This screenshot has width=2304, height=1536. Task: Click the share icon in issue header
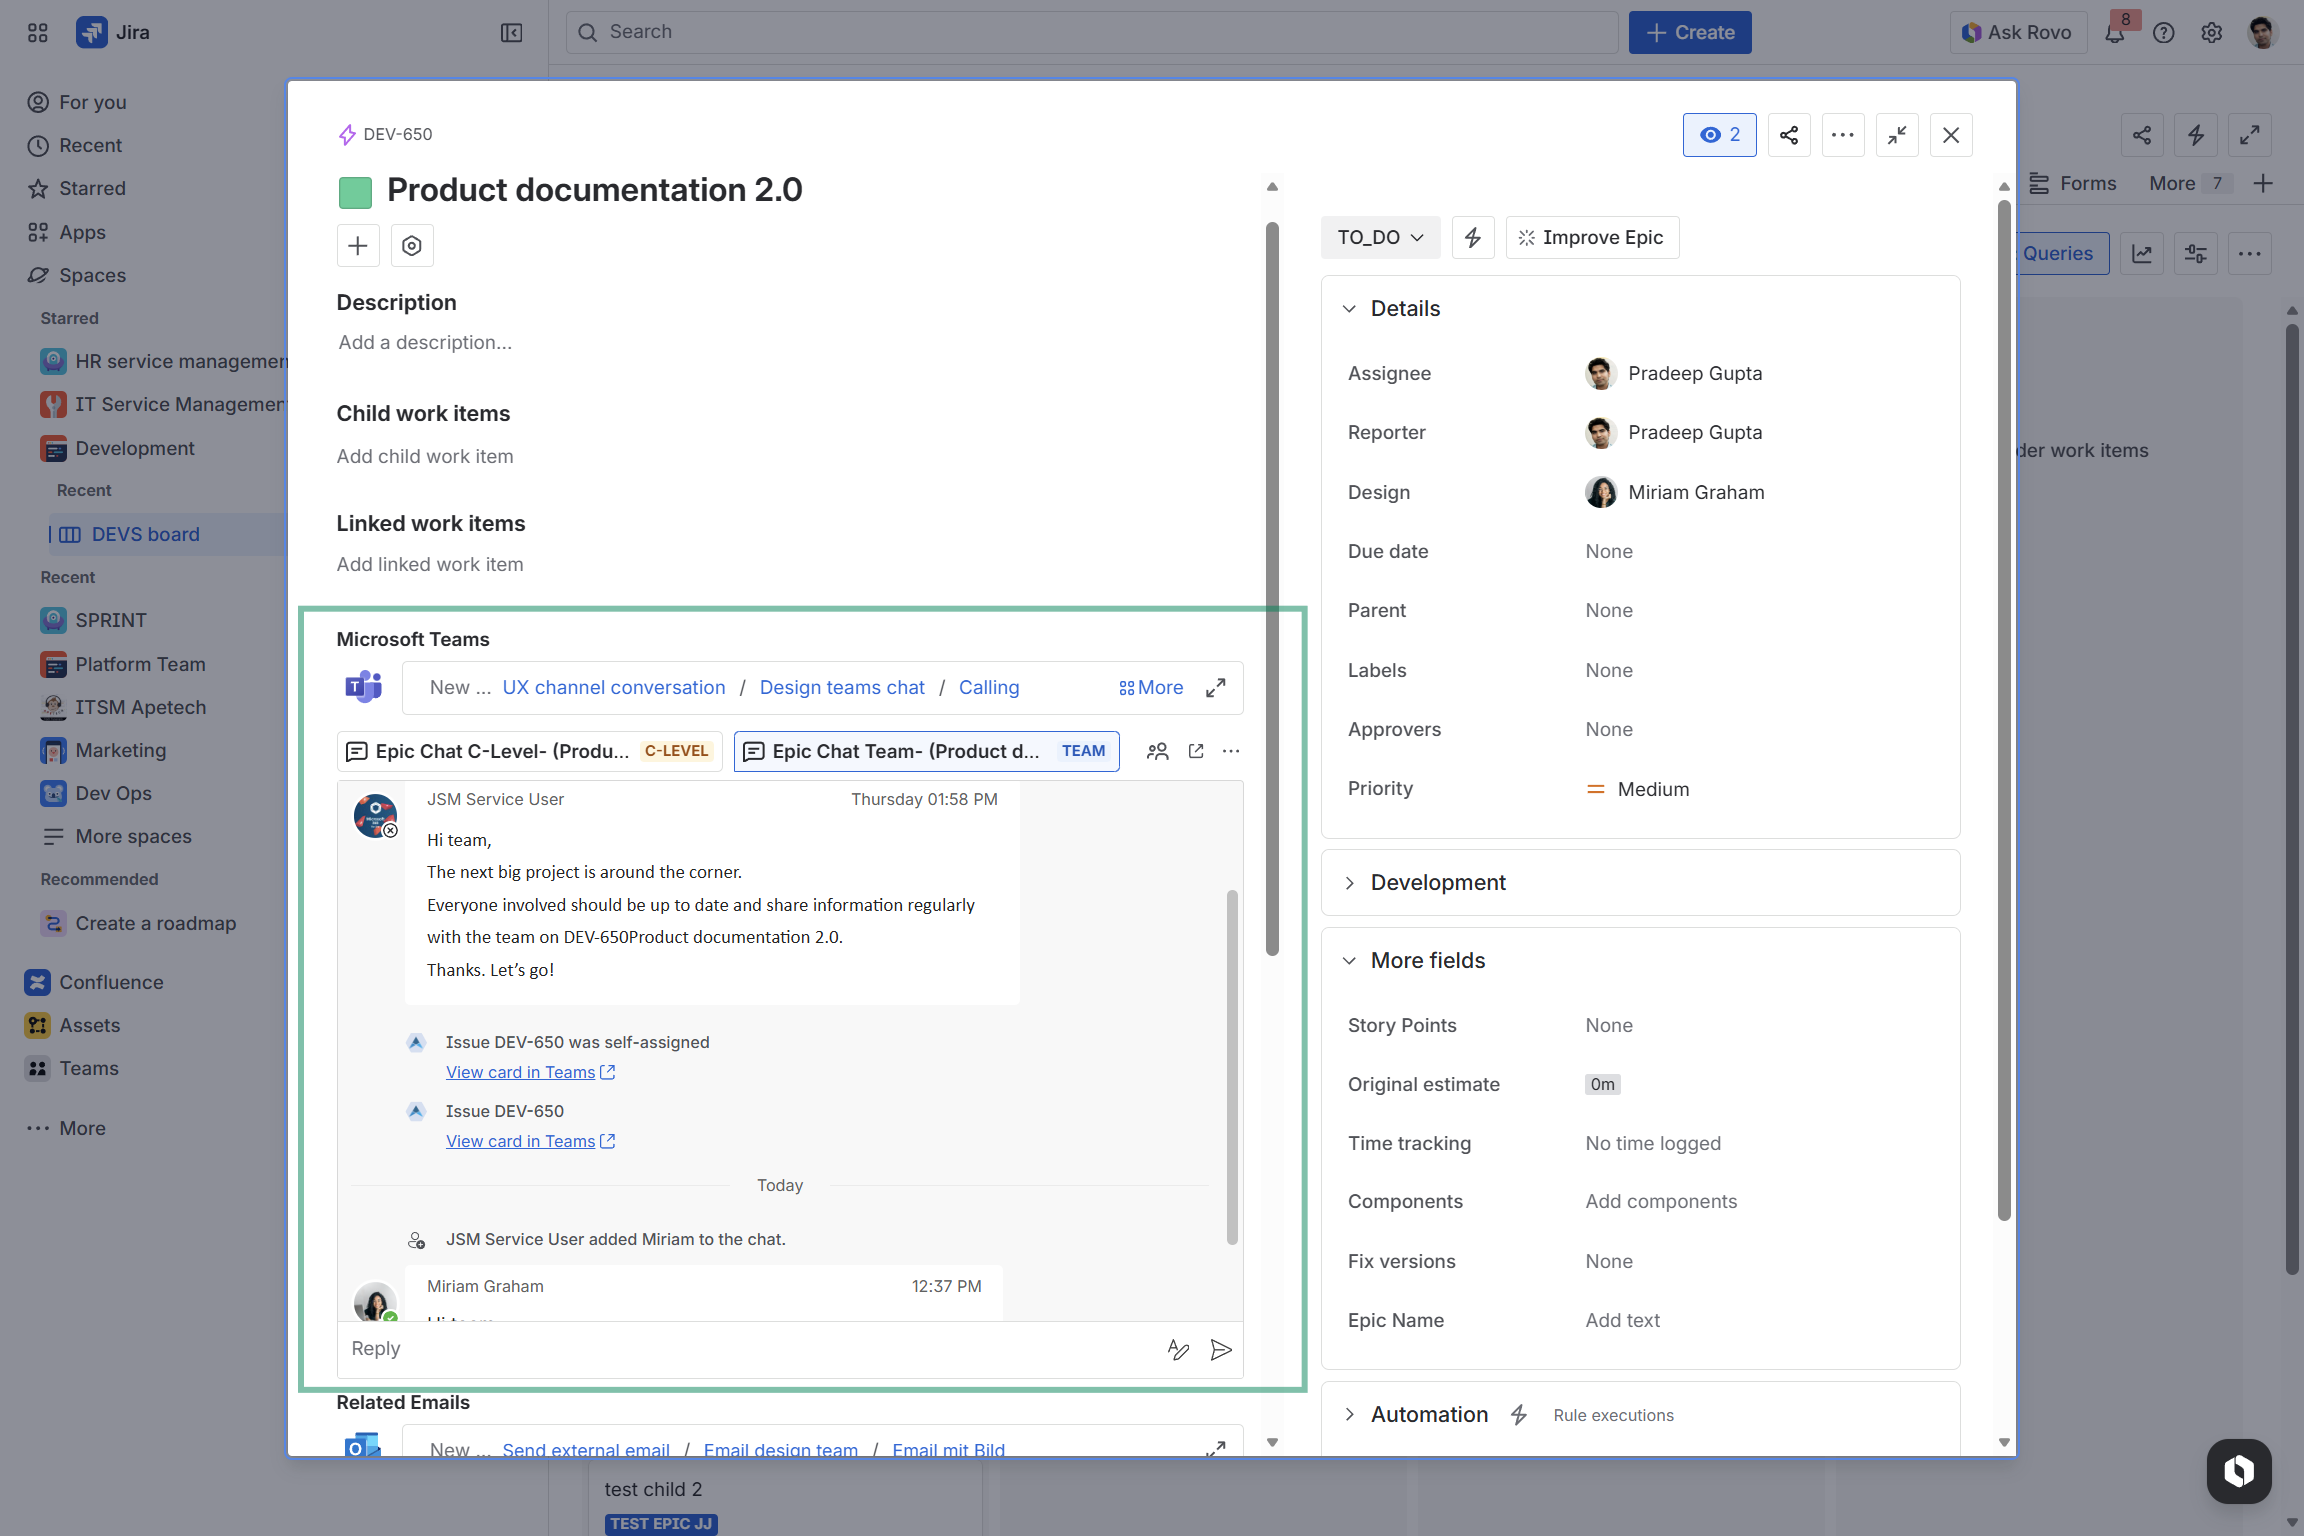click(1789, 135)
